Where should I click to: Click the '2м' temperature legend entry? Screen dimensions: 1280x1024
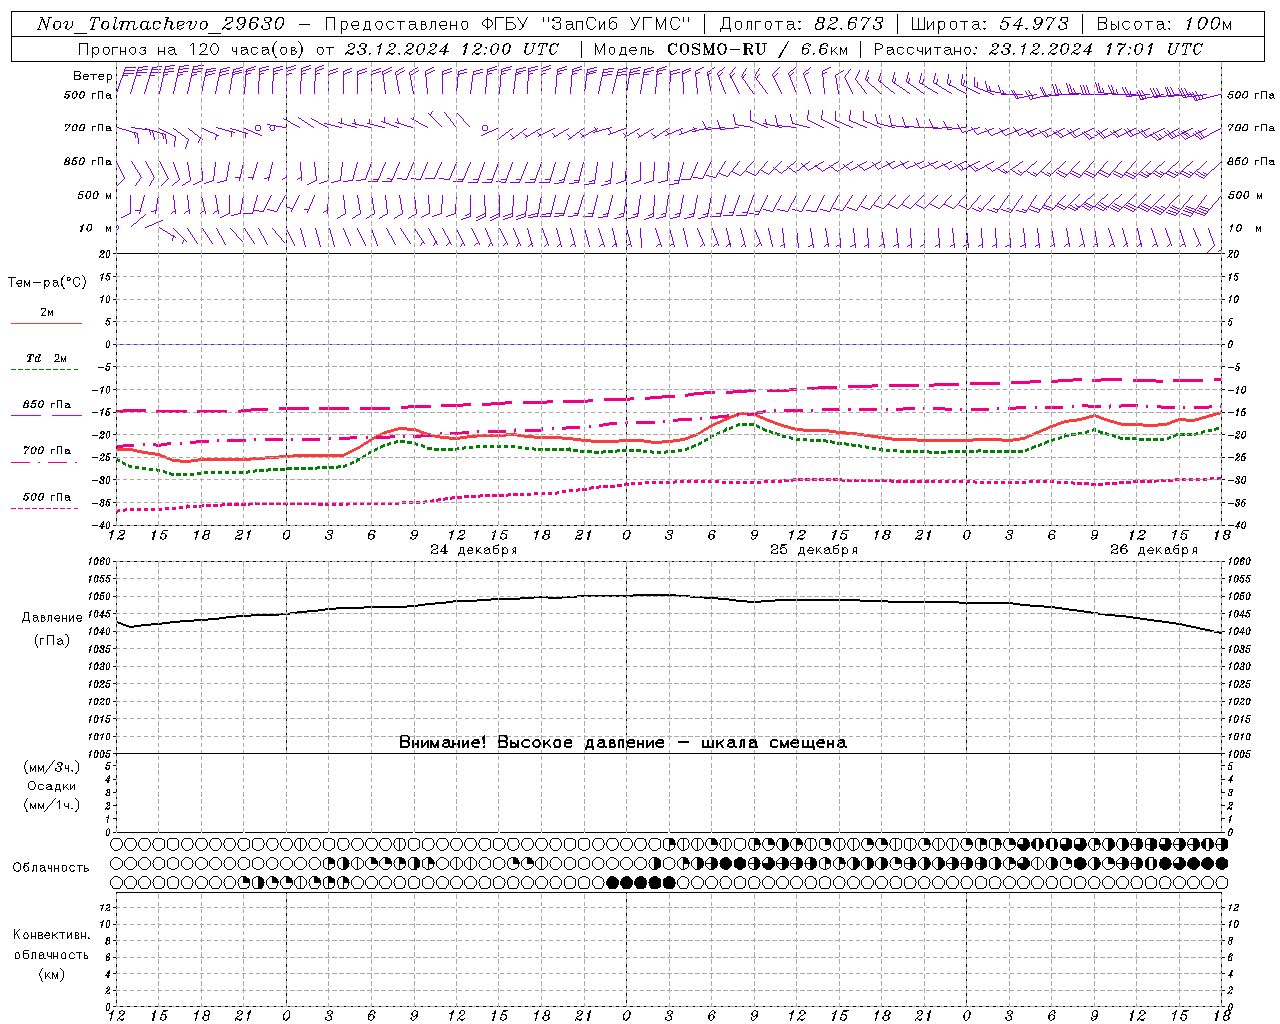(x=46, y=312)
